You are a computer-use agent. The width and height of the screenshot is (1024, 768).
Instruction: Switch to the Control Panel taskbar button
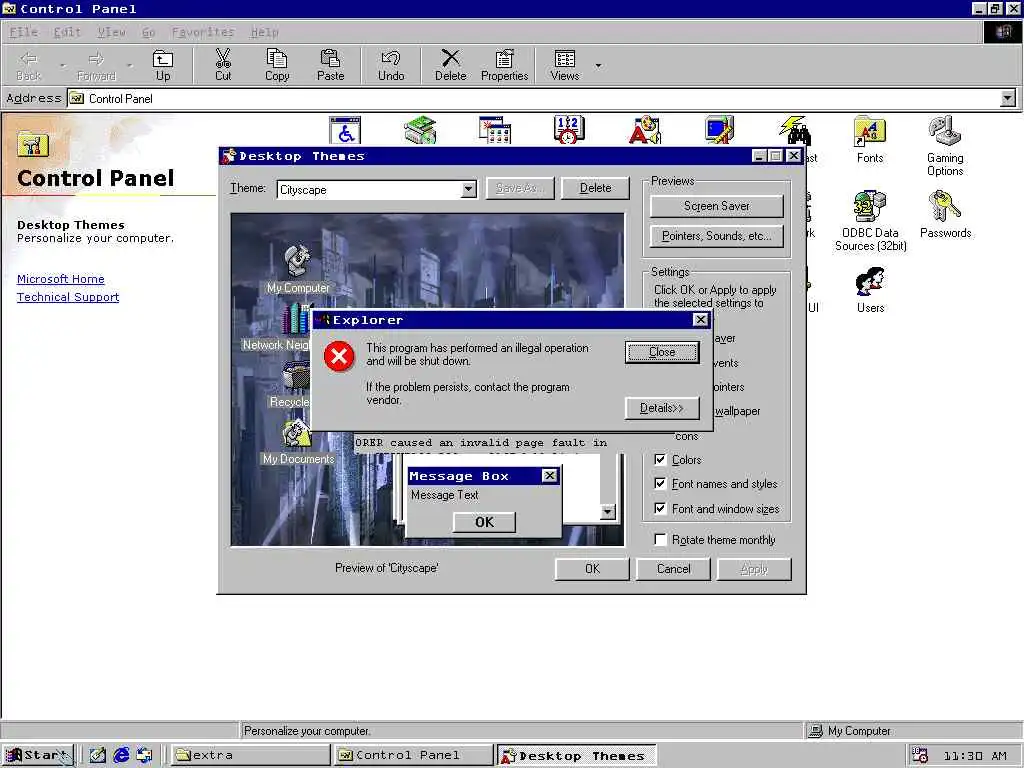click(x=413, y=755)
